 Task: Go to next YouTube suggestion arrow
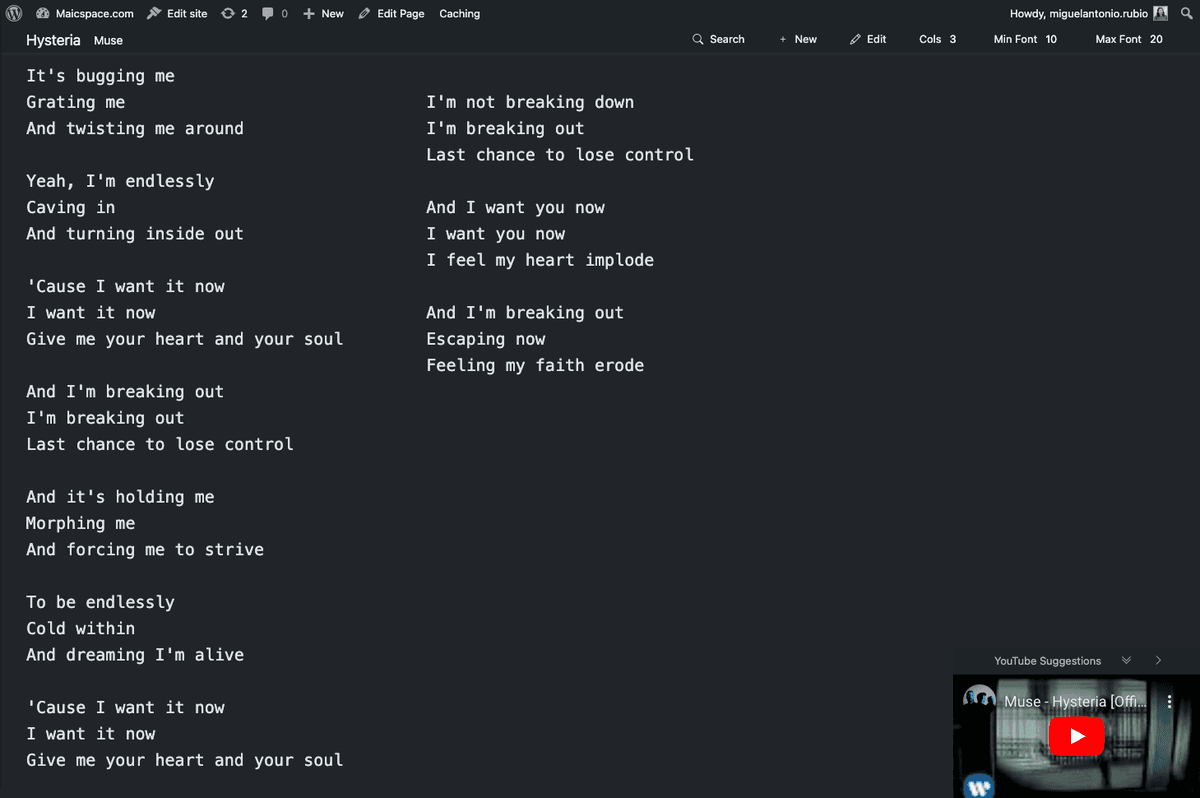[x=1158, y=660]
